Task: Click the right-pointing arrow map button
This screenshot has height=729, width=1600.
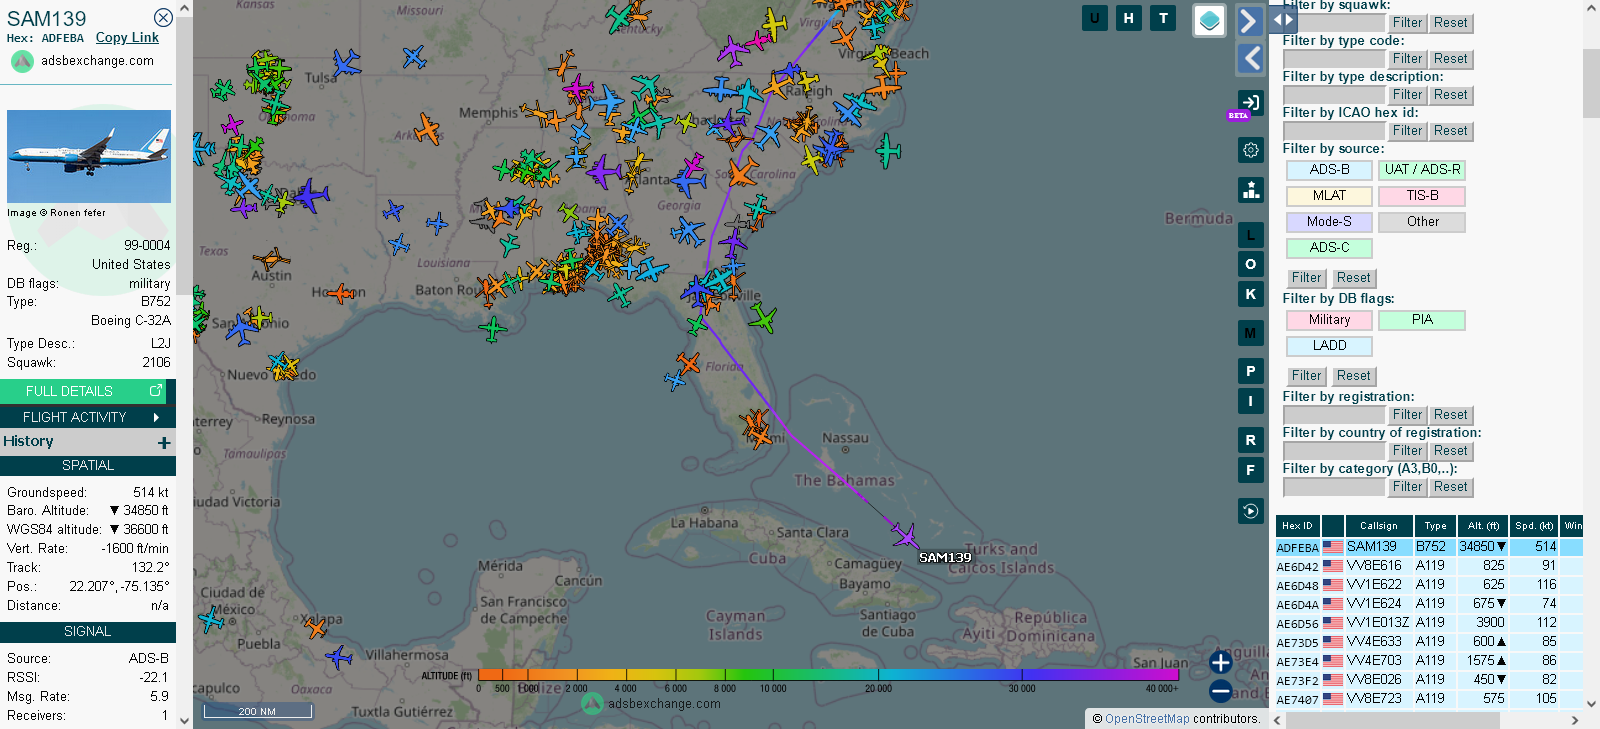Action: click(1250, 21)
